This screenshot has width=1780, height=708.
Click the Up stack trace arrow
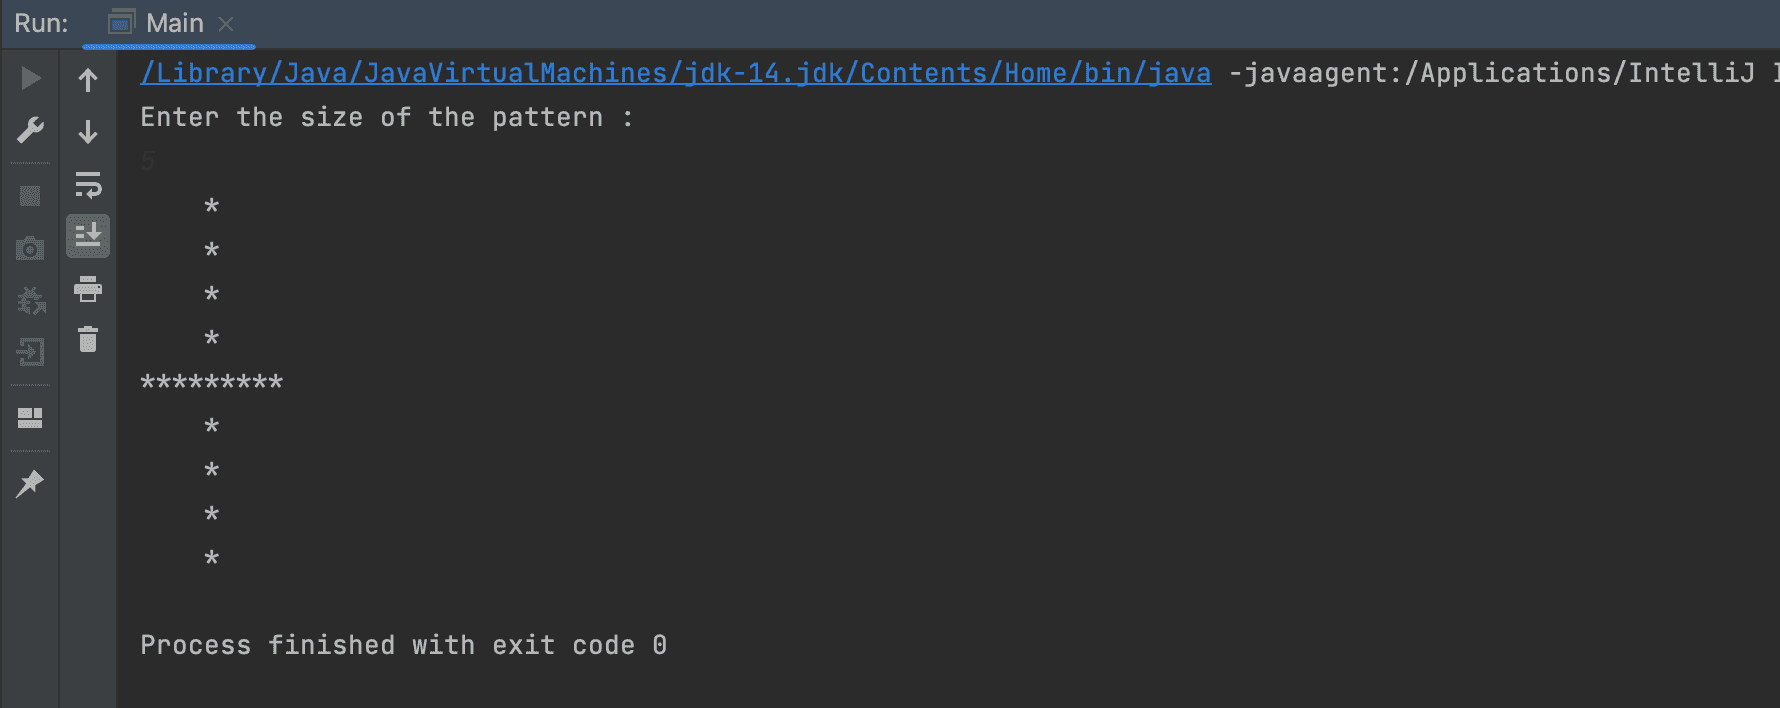[88, 80]
